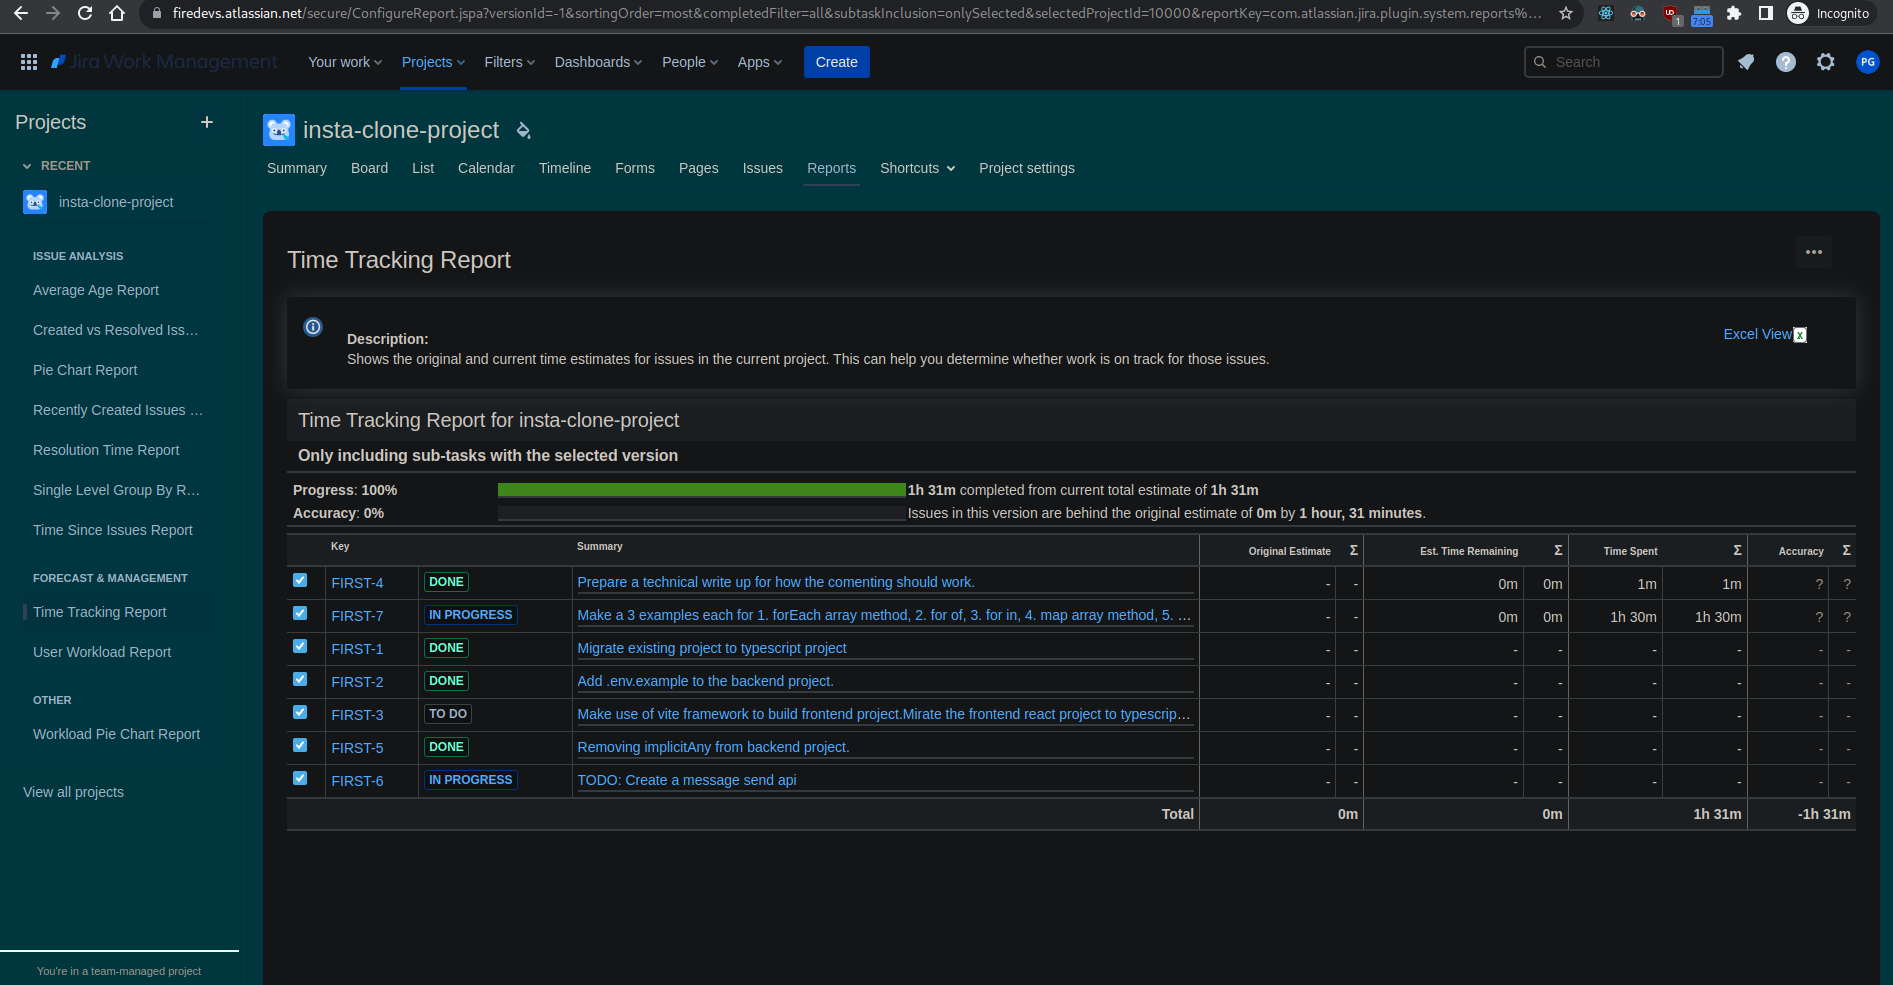Switch to the Summary tab
Image resolution: width=1893 pixels, height=985 pixels.
pyautogui.click(x=297, y=168)
